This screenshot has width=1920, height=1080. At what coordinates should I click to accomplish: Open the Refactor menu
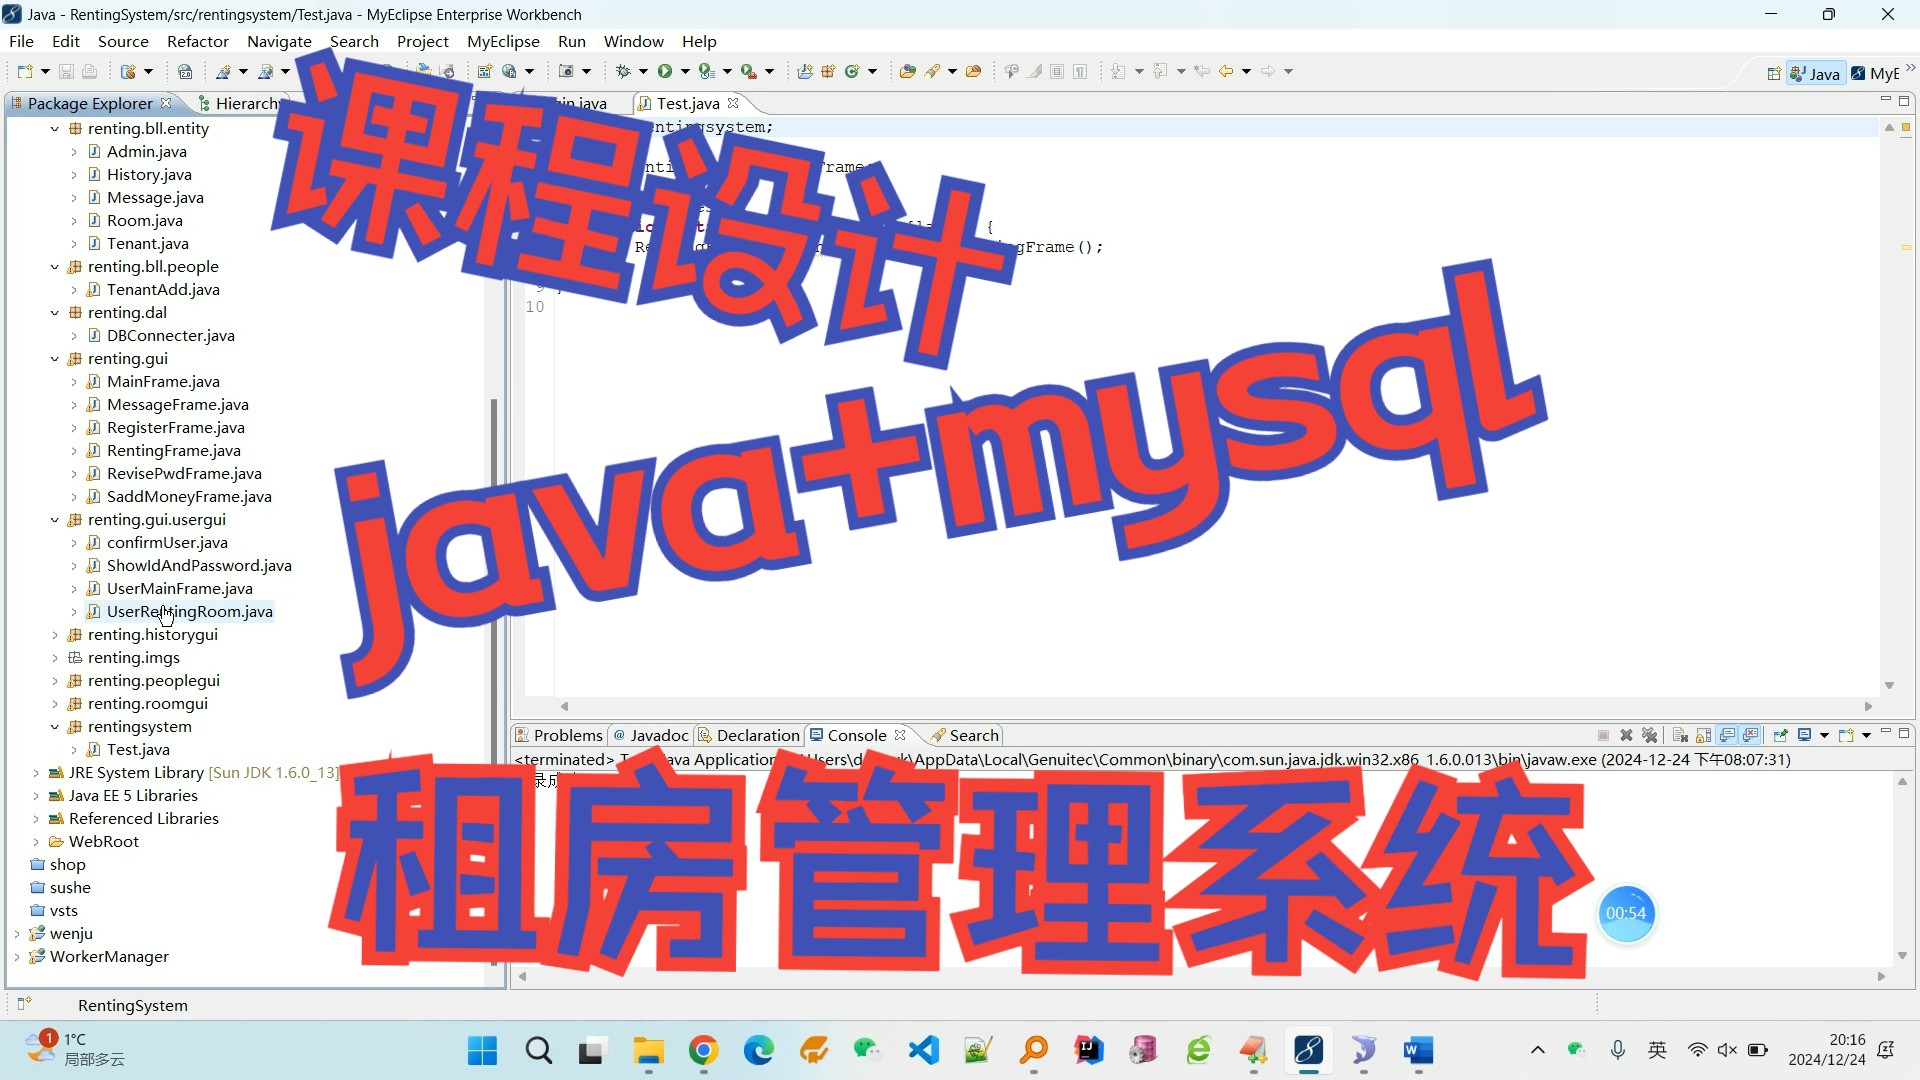(198, 41)
